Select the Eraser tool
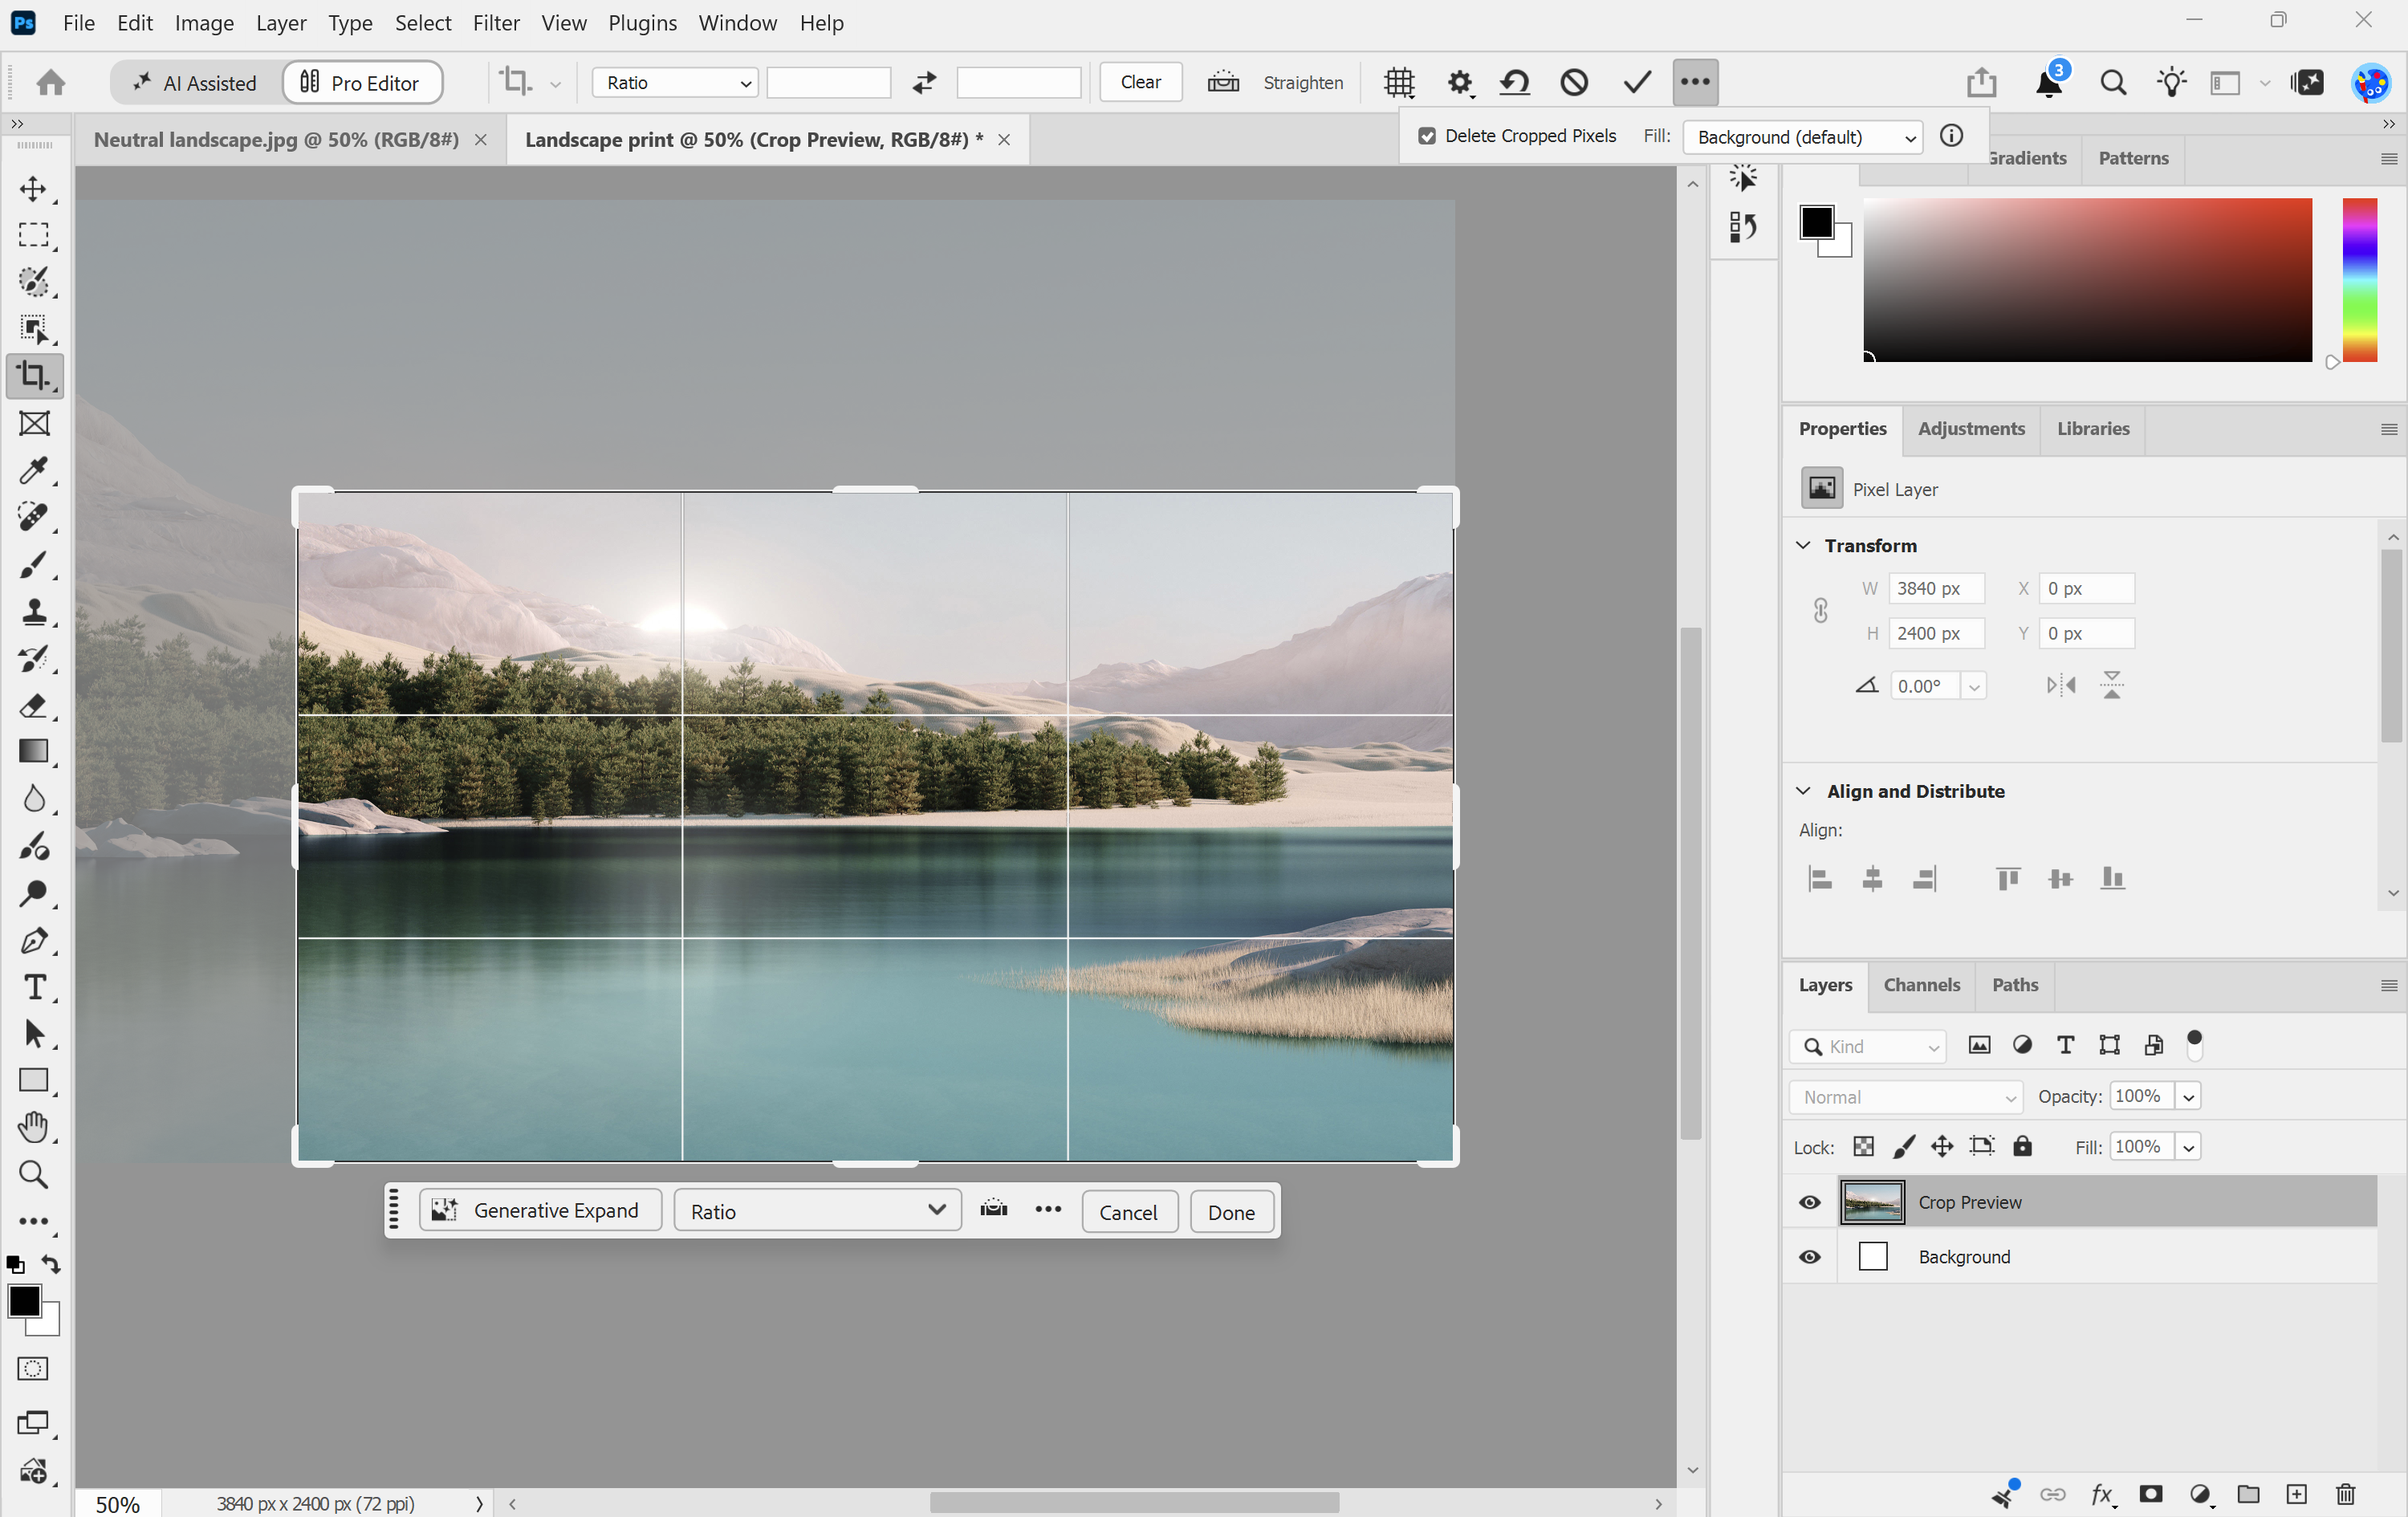 pos(33,706)
